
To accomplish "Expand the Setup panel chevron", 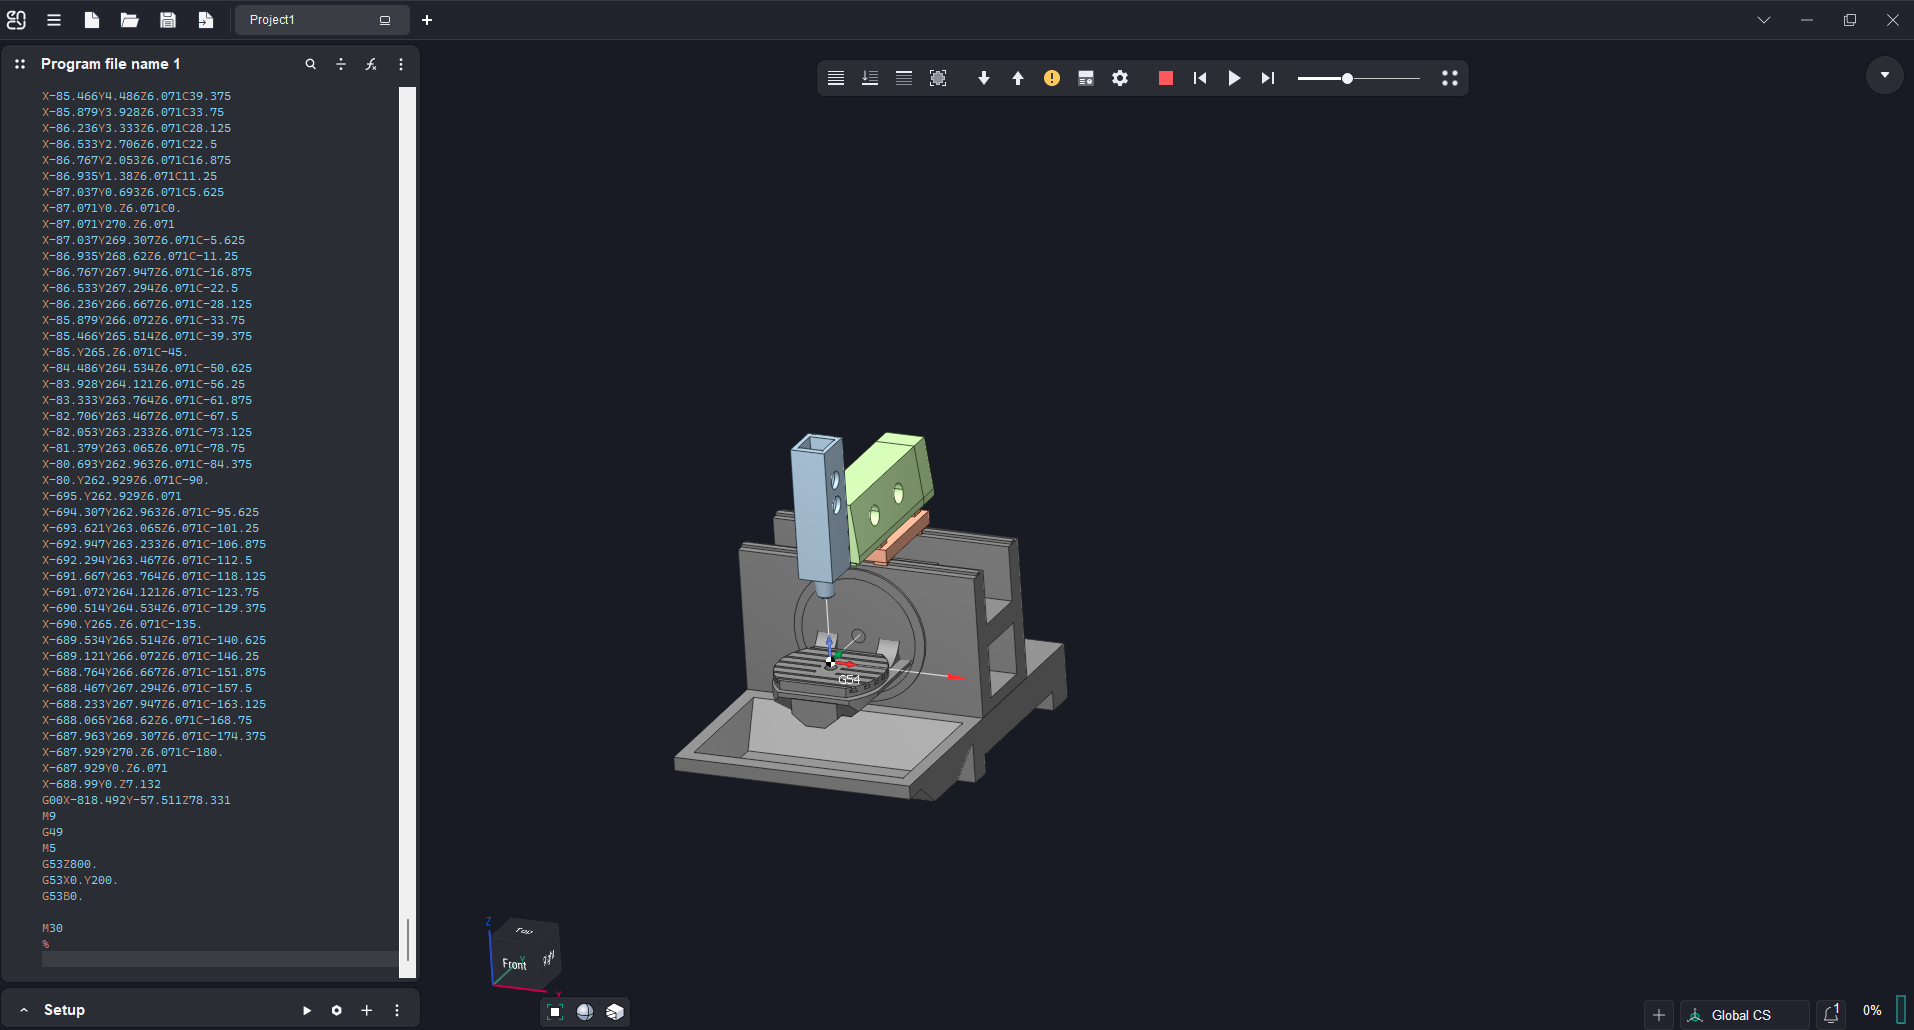I will [x=24, y=1010].
